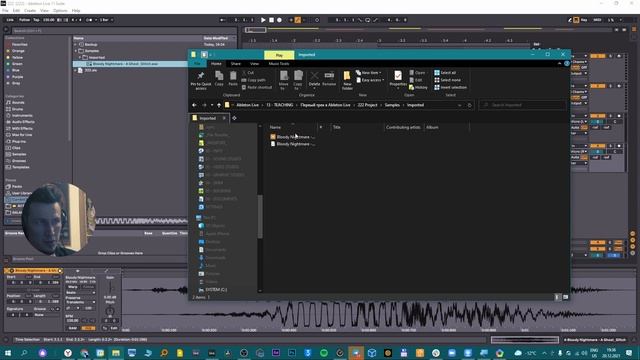This screenshot has width=640, height=360.
Task: Click Pin to Quick access in Explorer
Action: [x=200, y=80]
